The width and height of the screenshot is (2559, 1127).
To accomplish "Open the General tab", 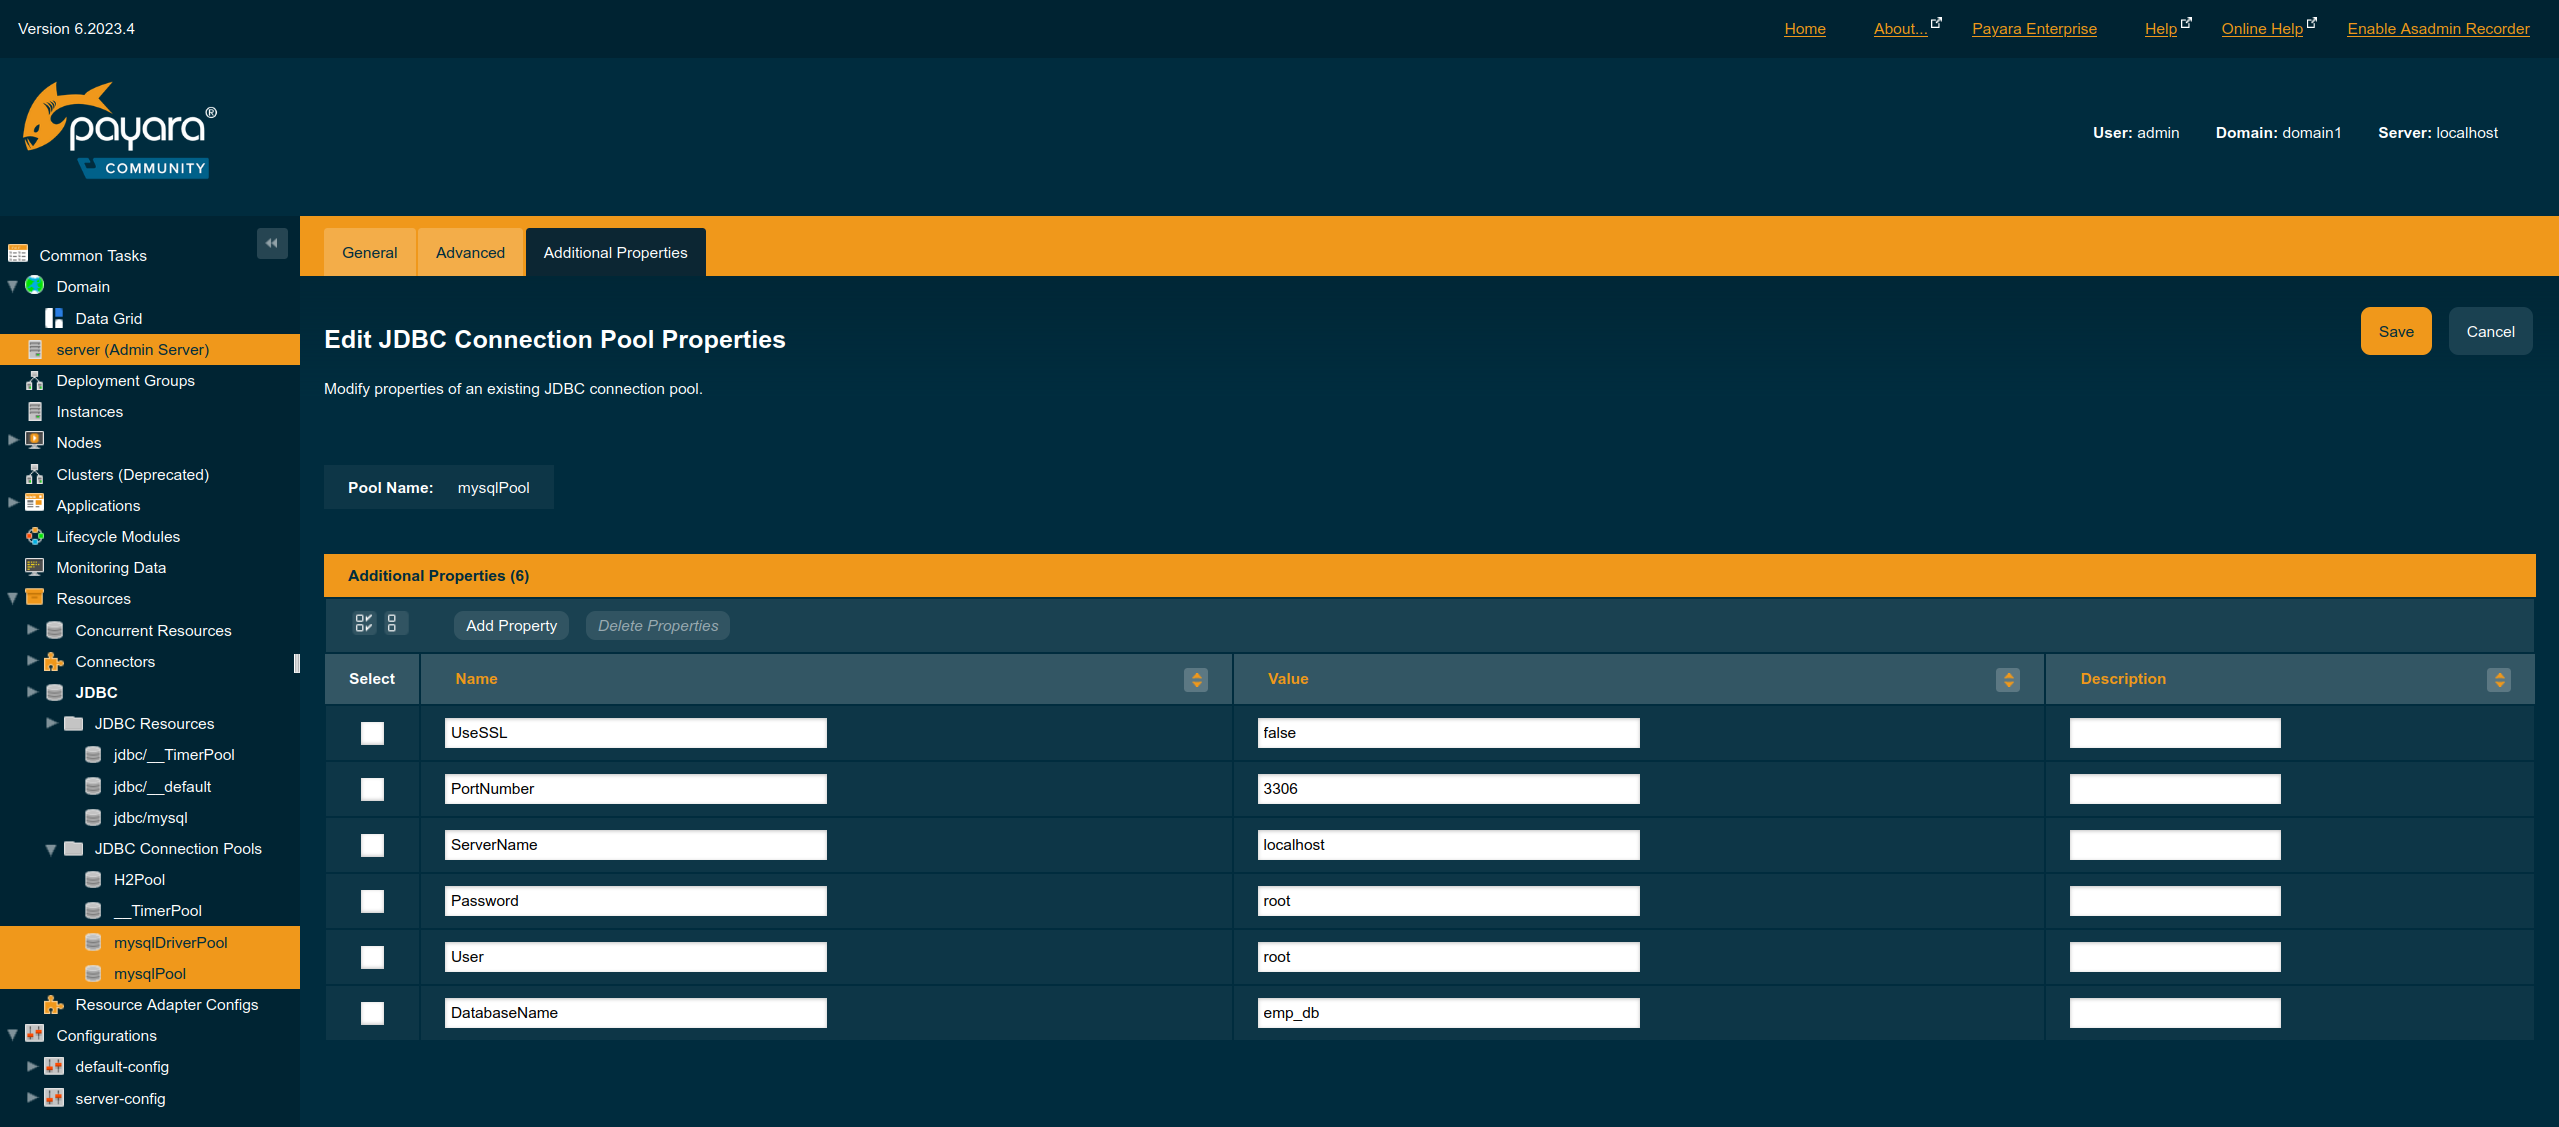I will pos(369,252).
